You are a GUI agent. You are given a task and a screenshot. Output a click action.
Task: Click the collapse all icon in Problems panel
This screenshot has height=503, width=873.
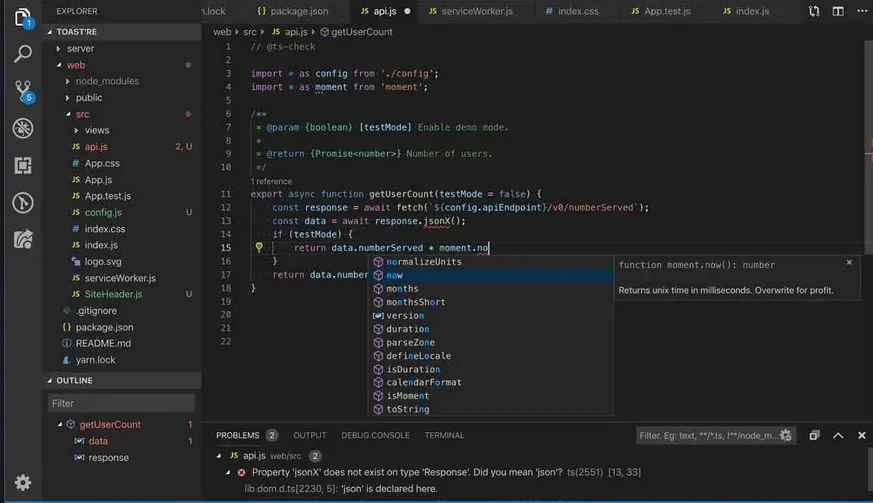814,435
